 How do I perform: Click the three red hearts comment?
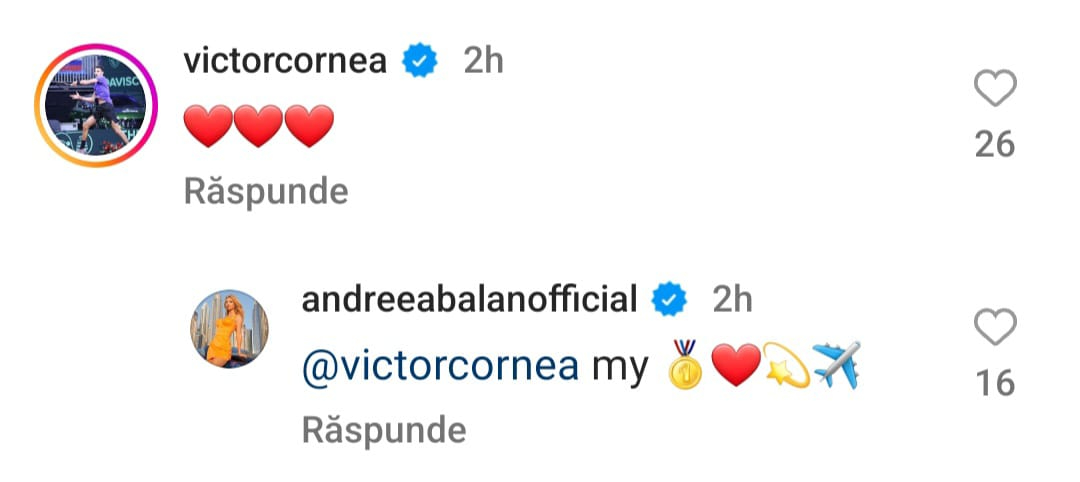pos(259,127)
